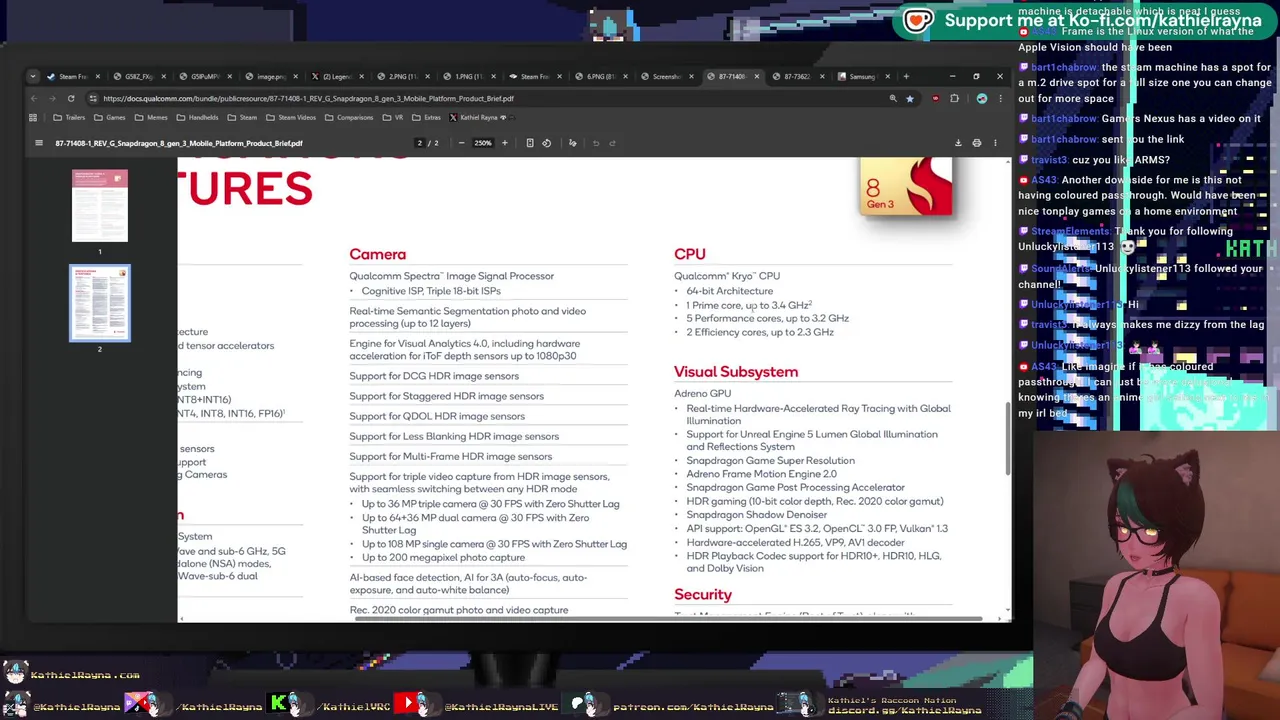
Task: Switch to the (2) Legend X tab
Action: [x=337, y=76]
